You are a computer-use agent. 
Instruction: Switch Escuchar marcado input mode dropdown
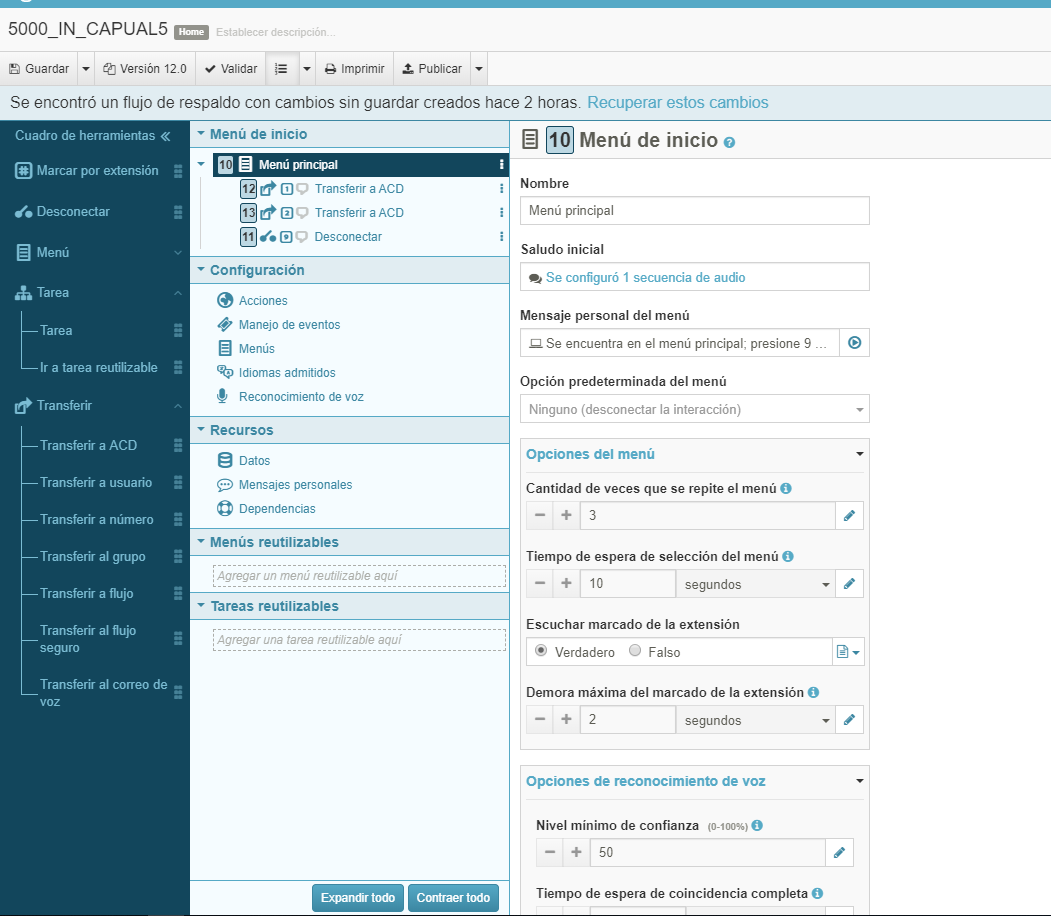pos(849,651)
